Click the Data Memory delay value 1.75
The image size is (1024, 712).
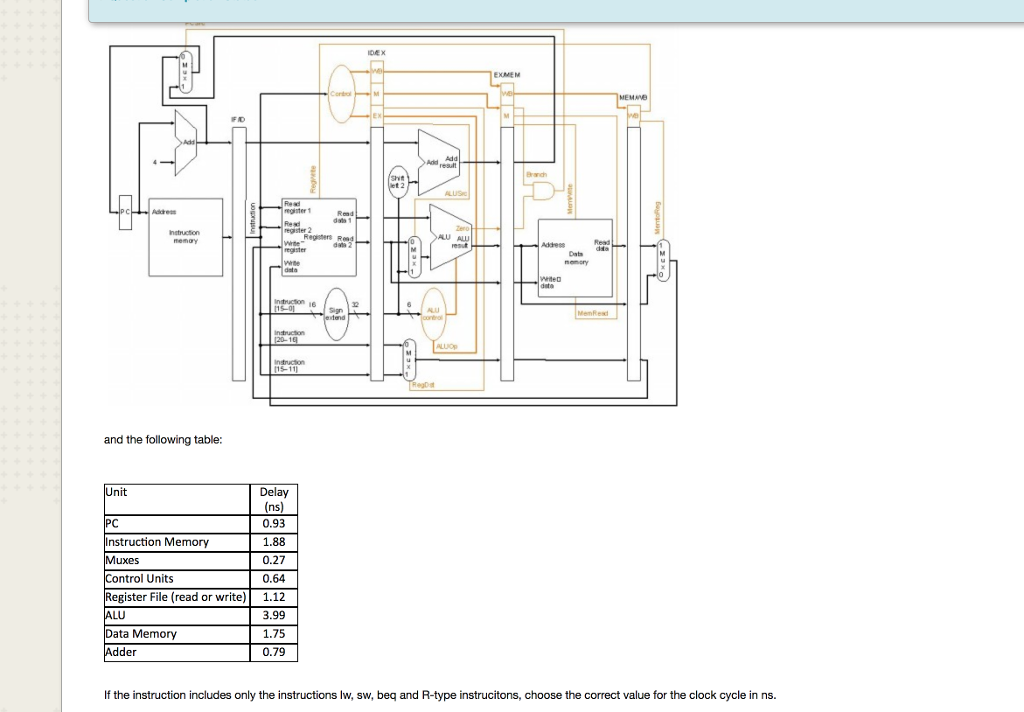coord(273,634)
